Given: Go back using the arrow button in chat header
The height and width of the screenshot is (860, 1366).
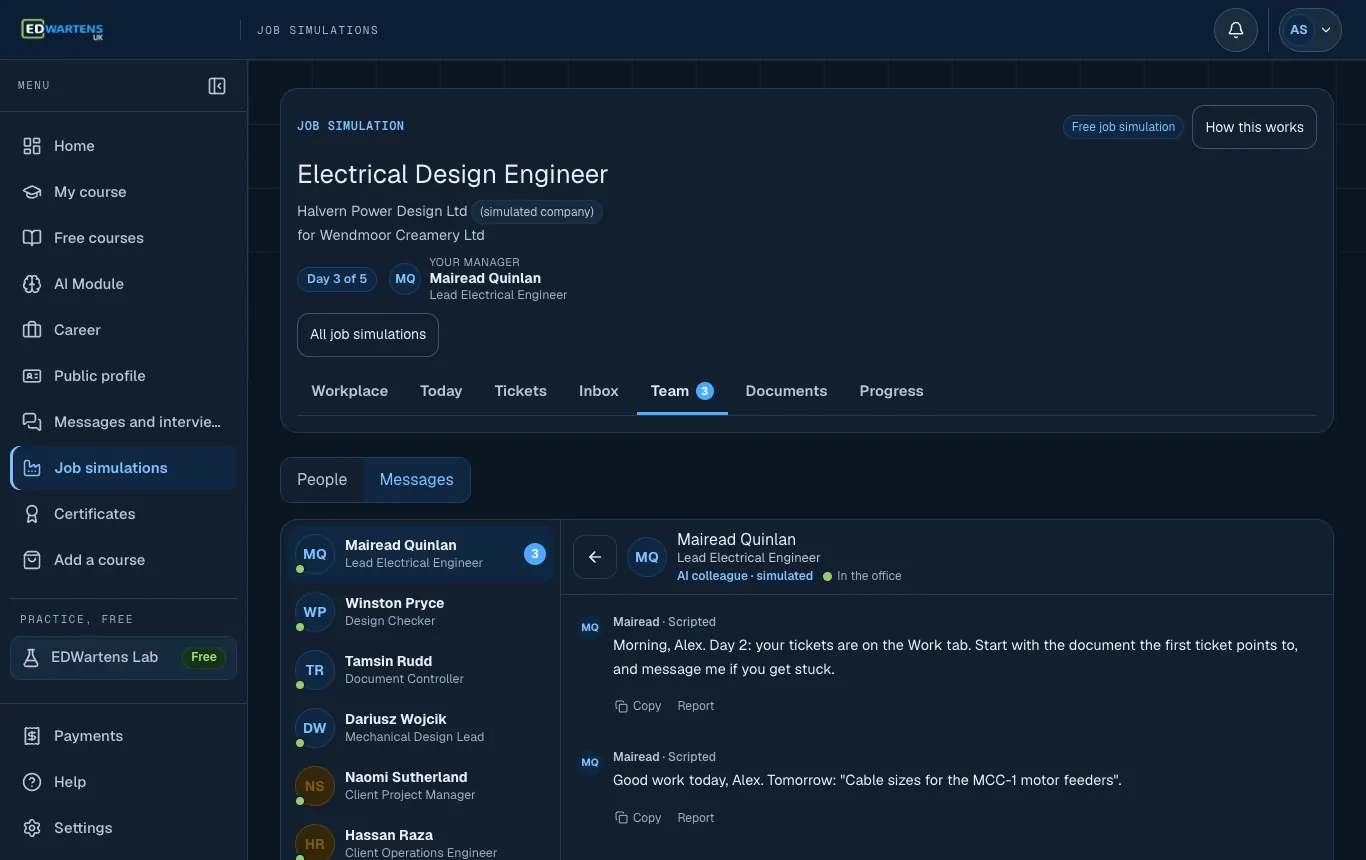Looking at the screenshot, I should click(595, 557).
